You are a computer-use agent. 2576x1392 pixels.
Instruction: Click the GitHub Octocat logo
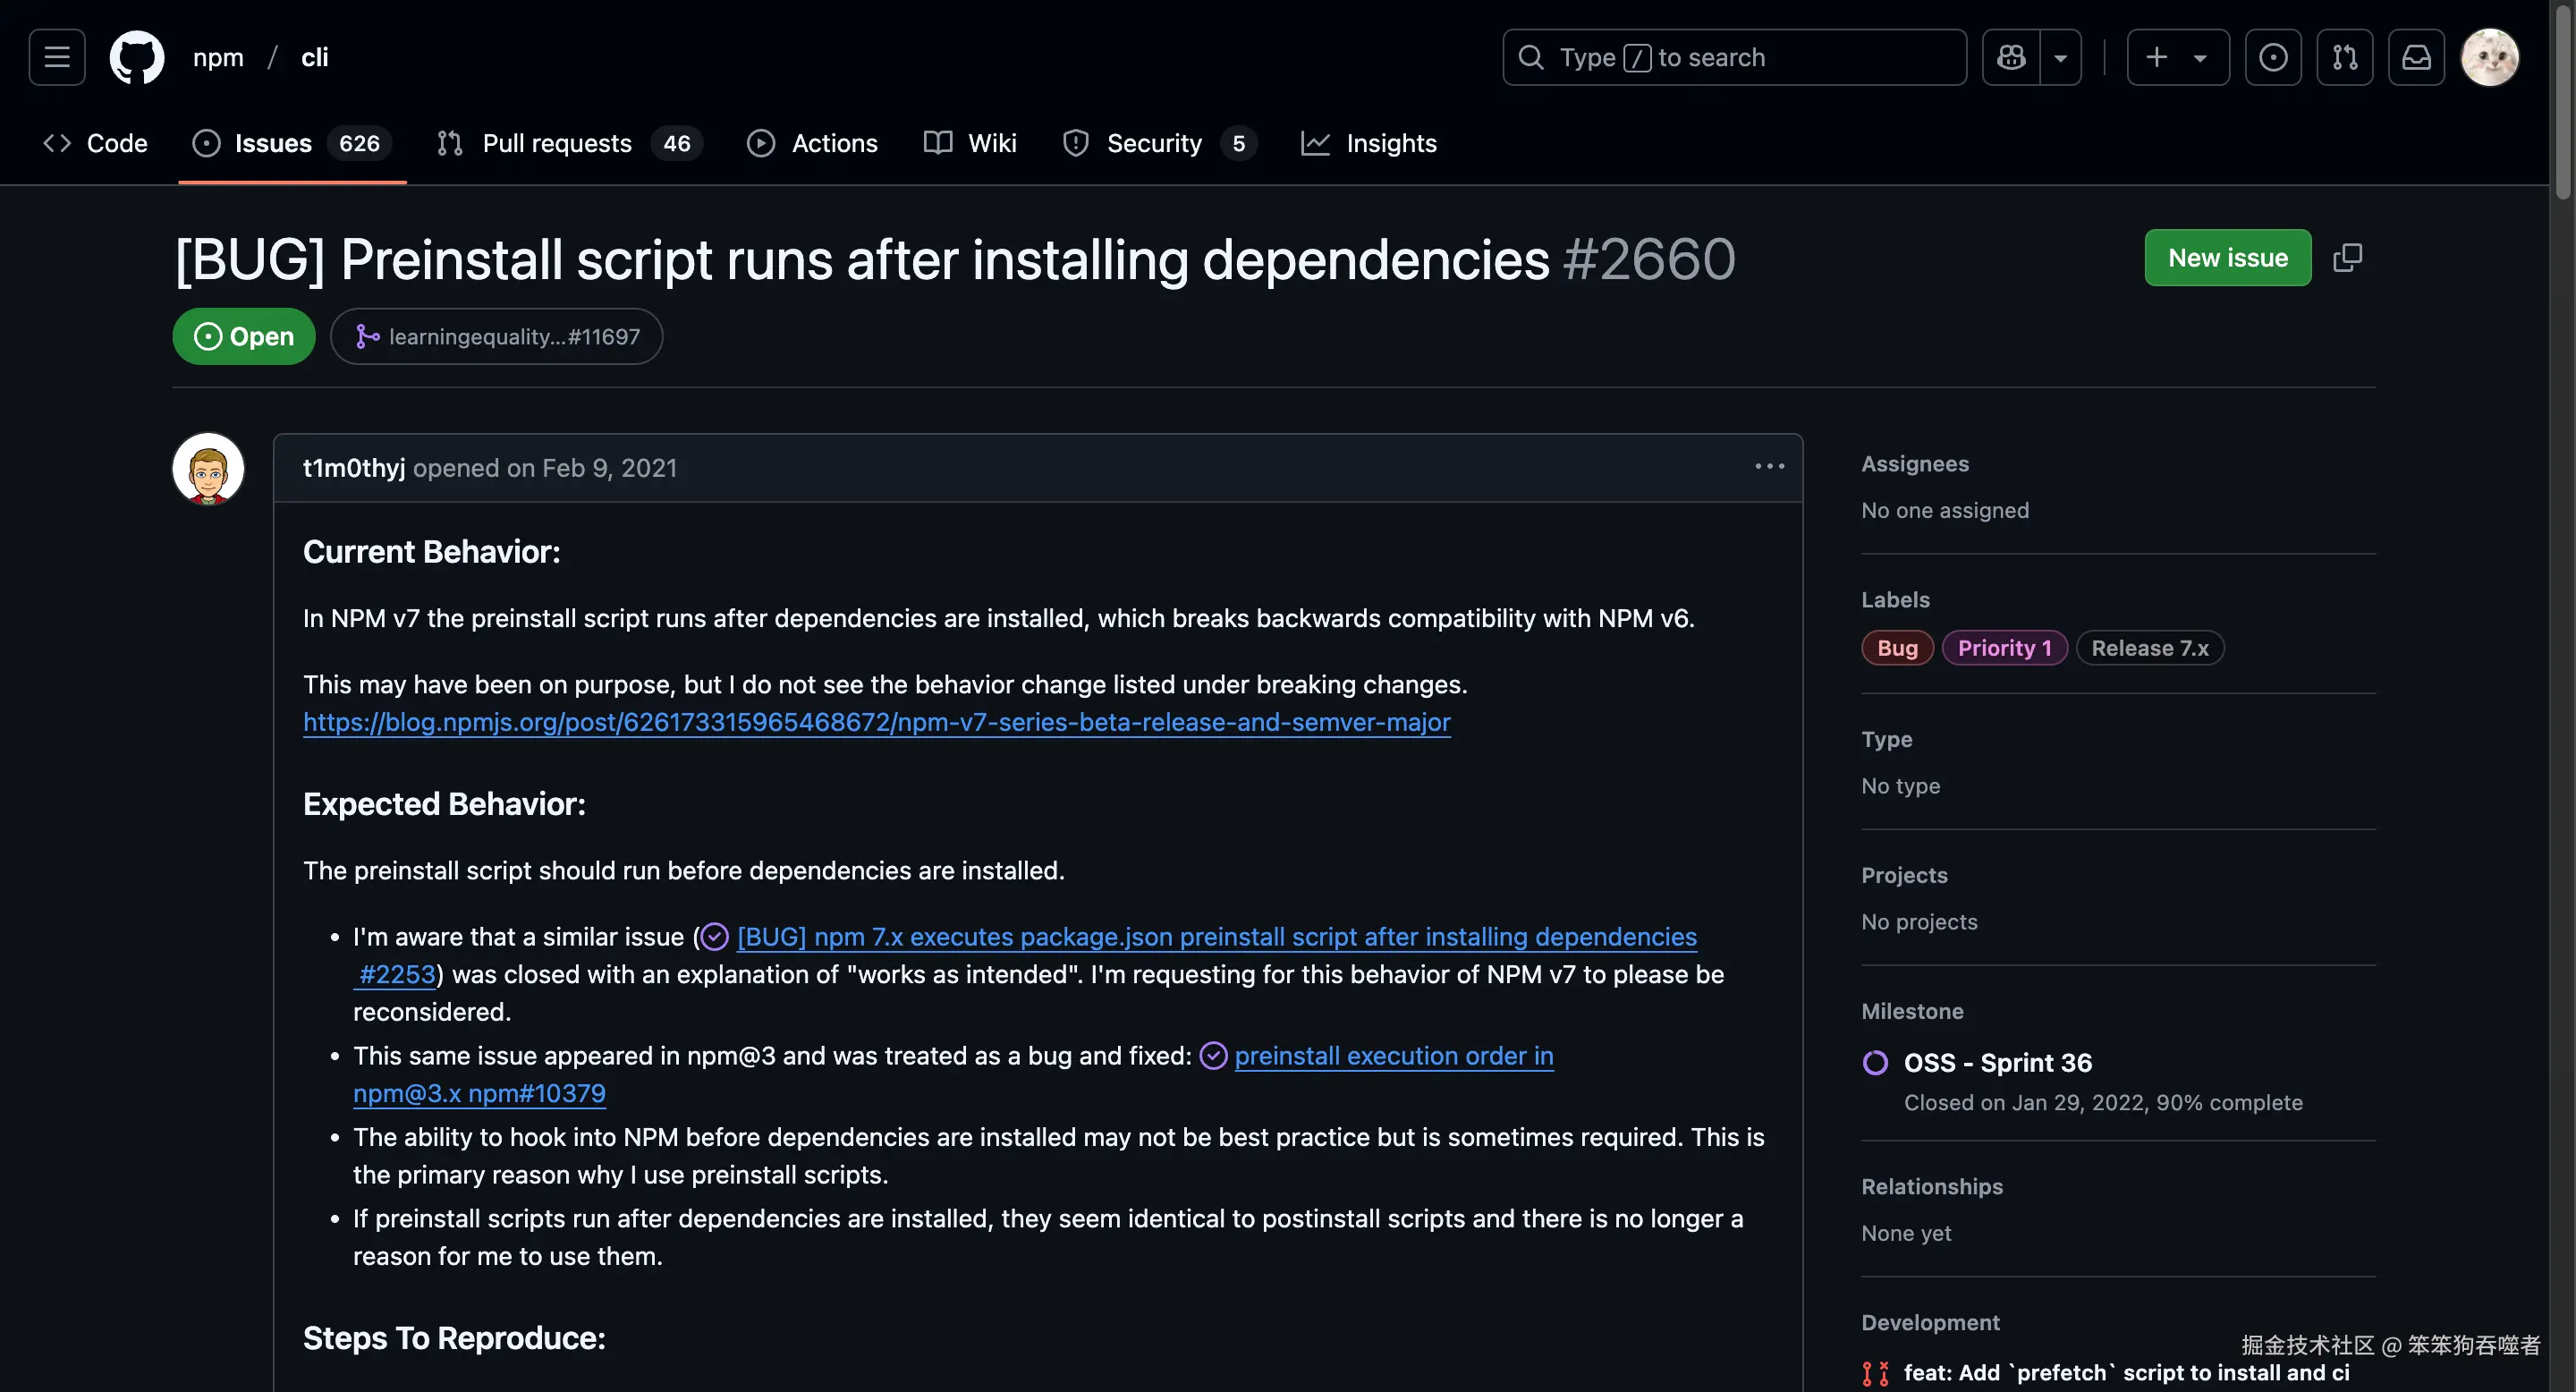(x=137, y=57)
